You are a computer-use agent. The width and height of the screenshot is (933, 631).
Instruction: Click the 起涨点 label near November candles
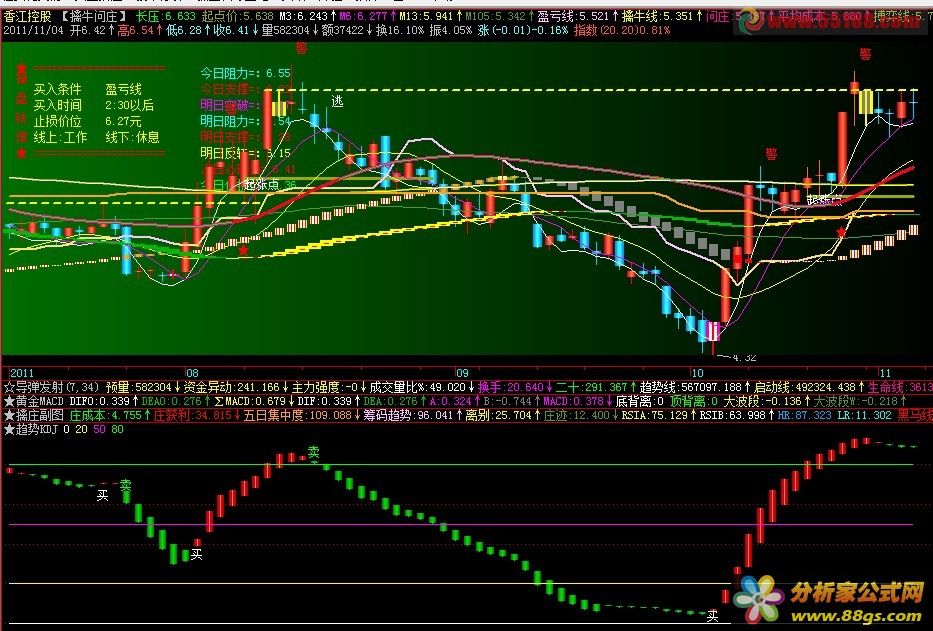[x=825, y=199]
